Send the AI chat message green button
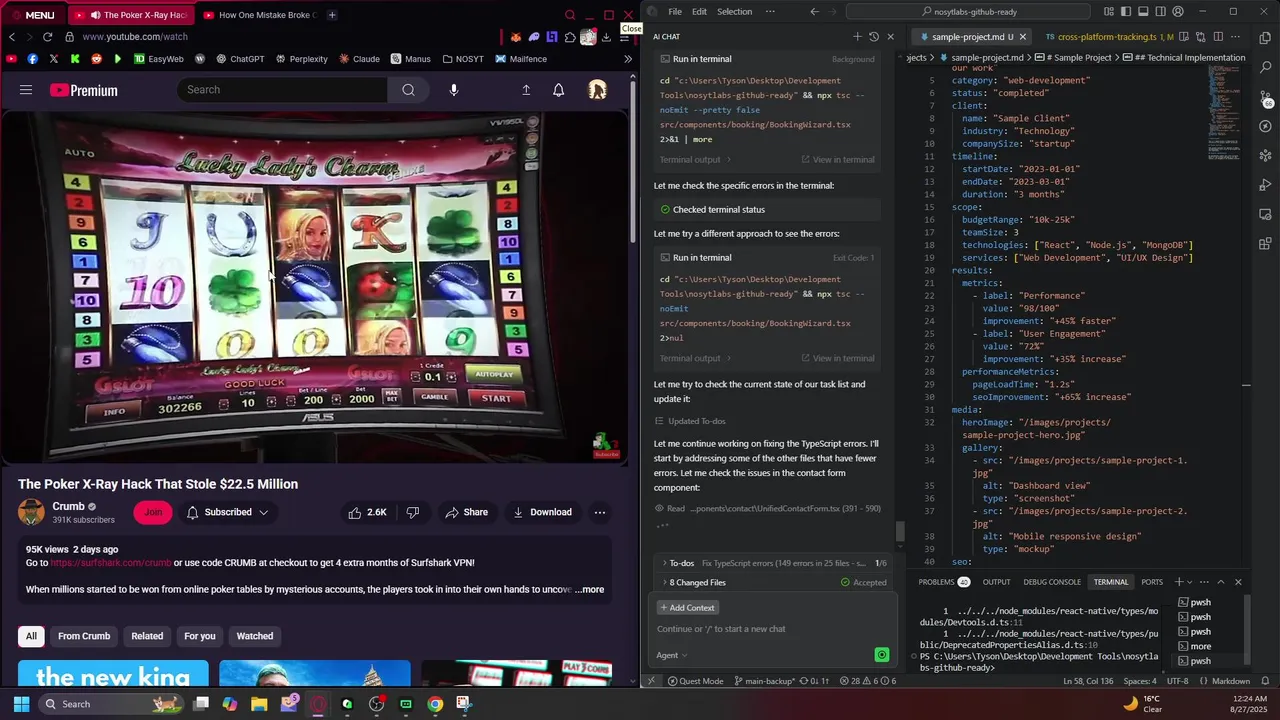 point(881,655)
